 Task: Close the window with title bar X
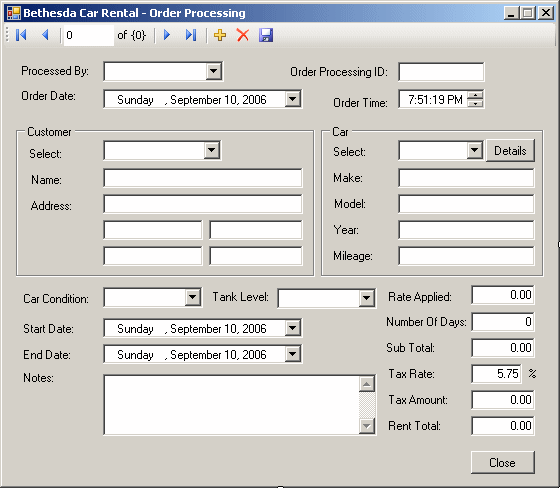[x=546, y=13]
